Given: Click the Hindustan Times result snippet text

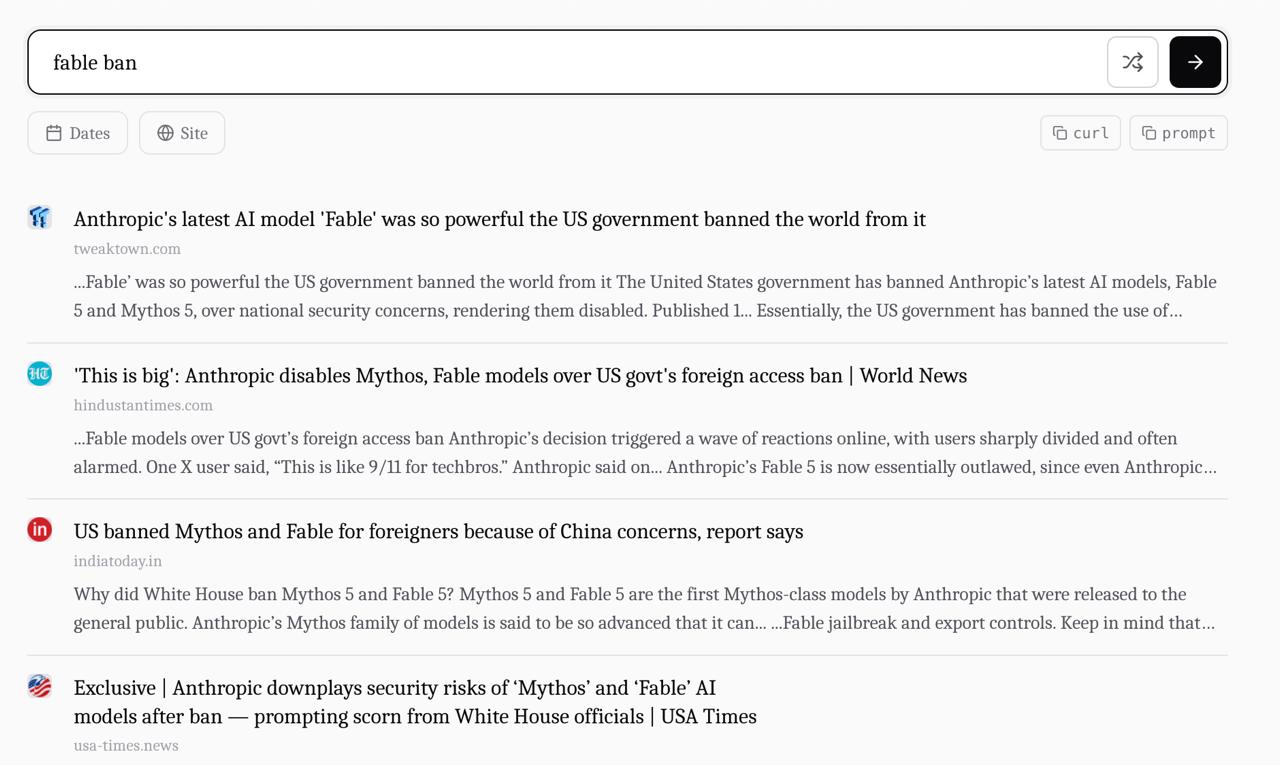Looking at the screenshot, I should (645, 452).
